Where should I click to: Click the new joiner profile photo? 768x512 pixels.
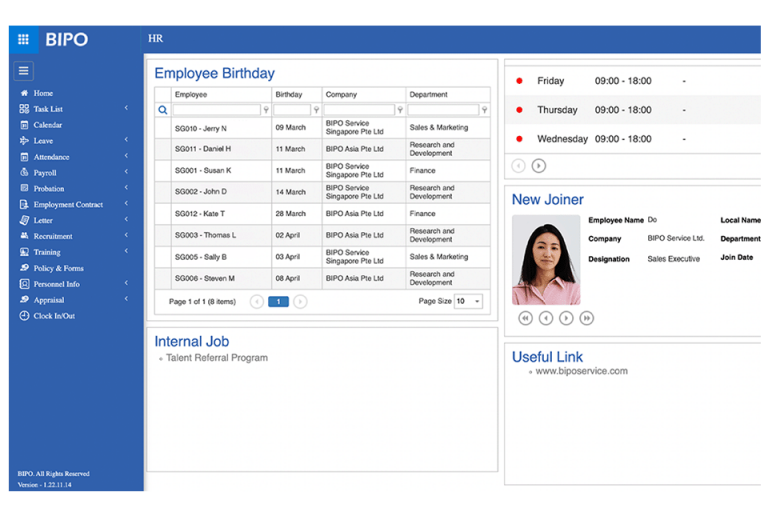click(x=546, y=260)
